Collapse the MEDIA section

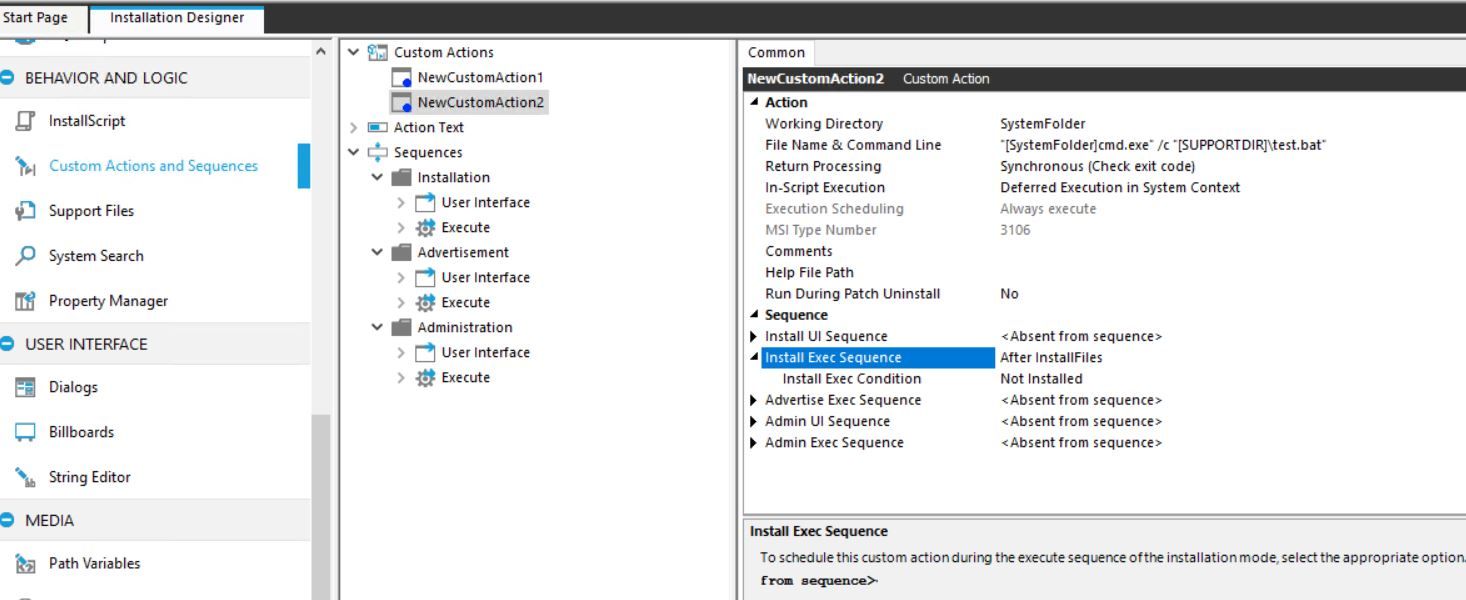(x=8, y=520)
